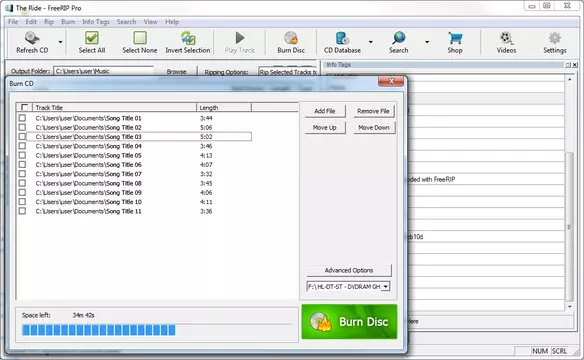Viewport: 584px width, 360px height.
Task: Open the dropdown arrow beside the Search icon
Action: (x=427, y=42)
